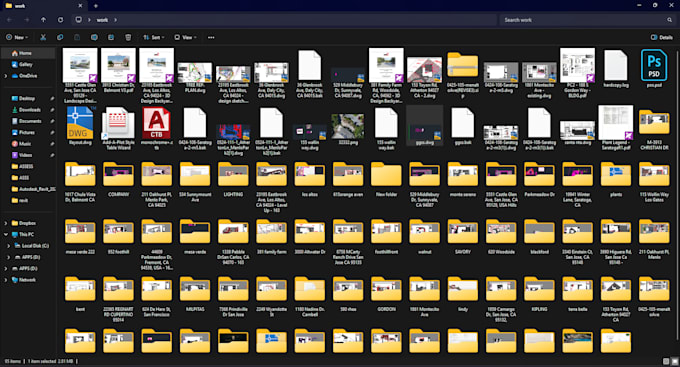
Task: Open the Sort dropdown menu
Action: pyautogui.click(x=154, y=37)
